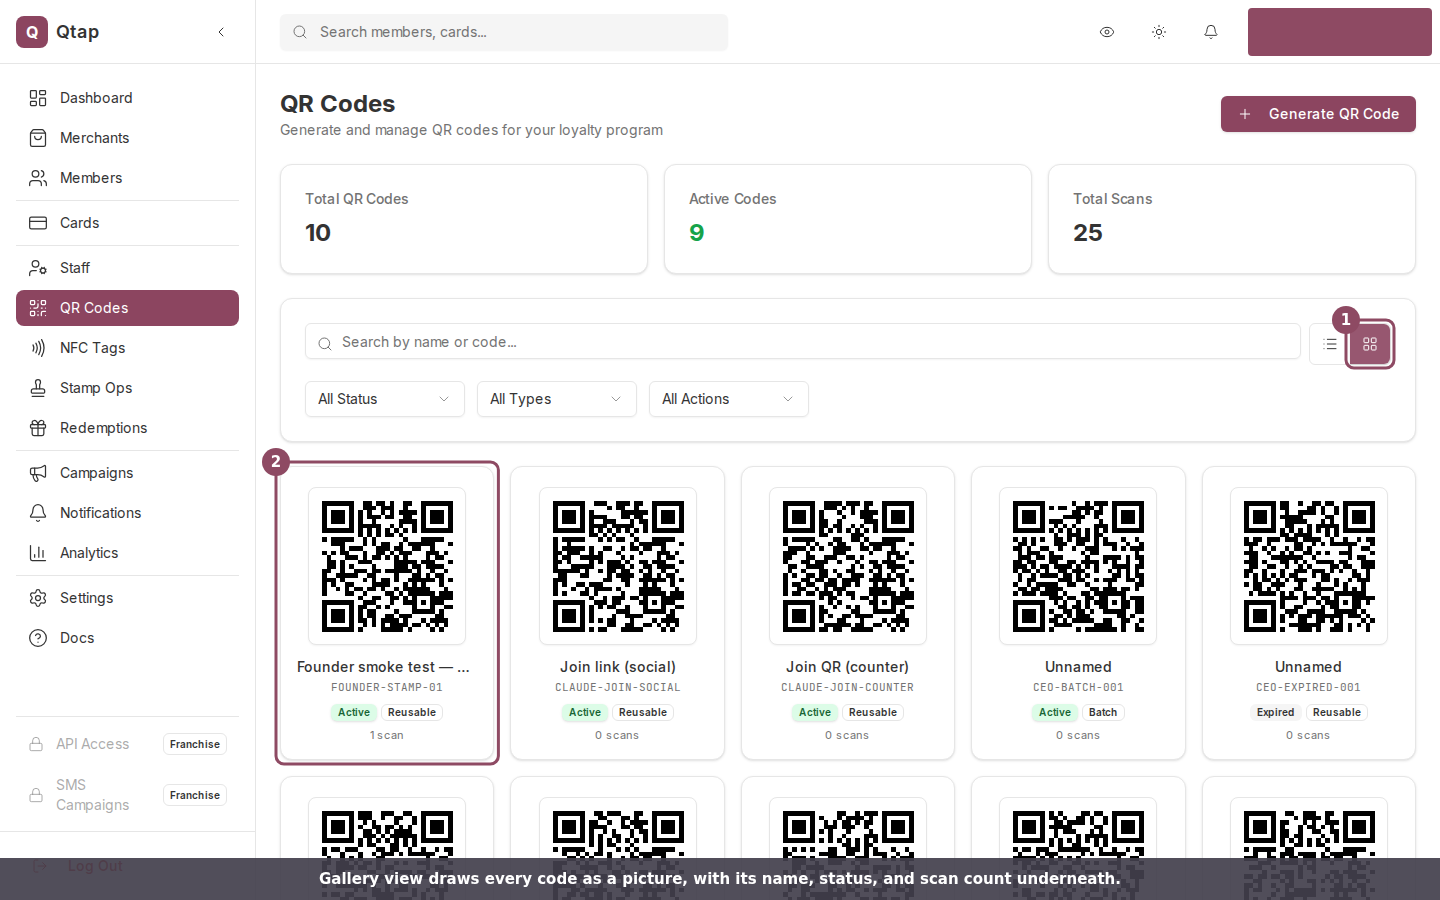The height and width of the screenshot is (900, 1440).
Task: Open the Cards section
Action: (x=127, y=223)
